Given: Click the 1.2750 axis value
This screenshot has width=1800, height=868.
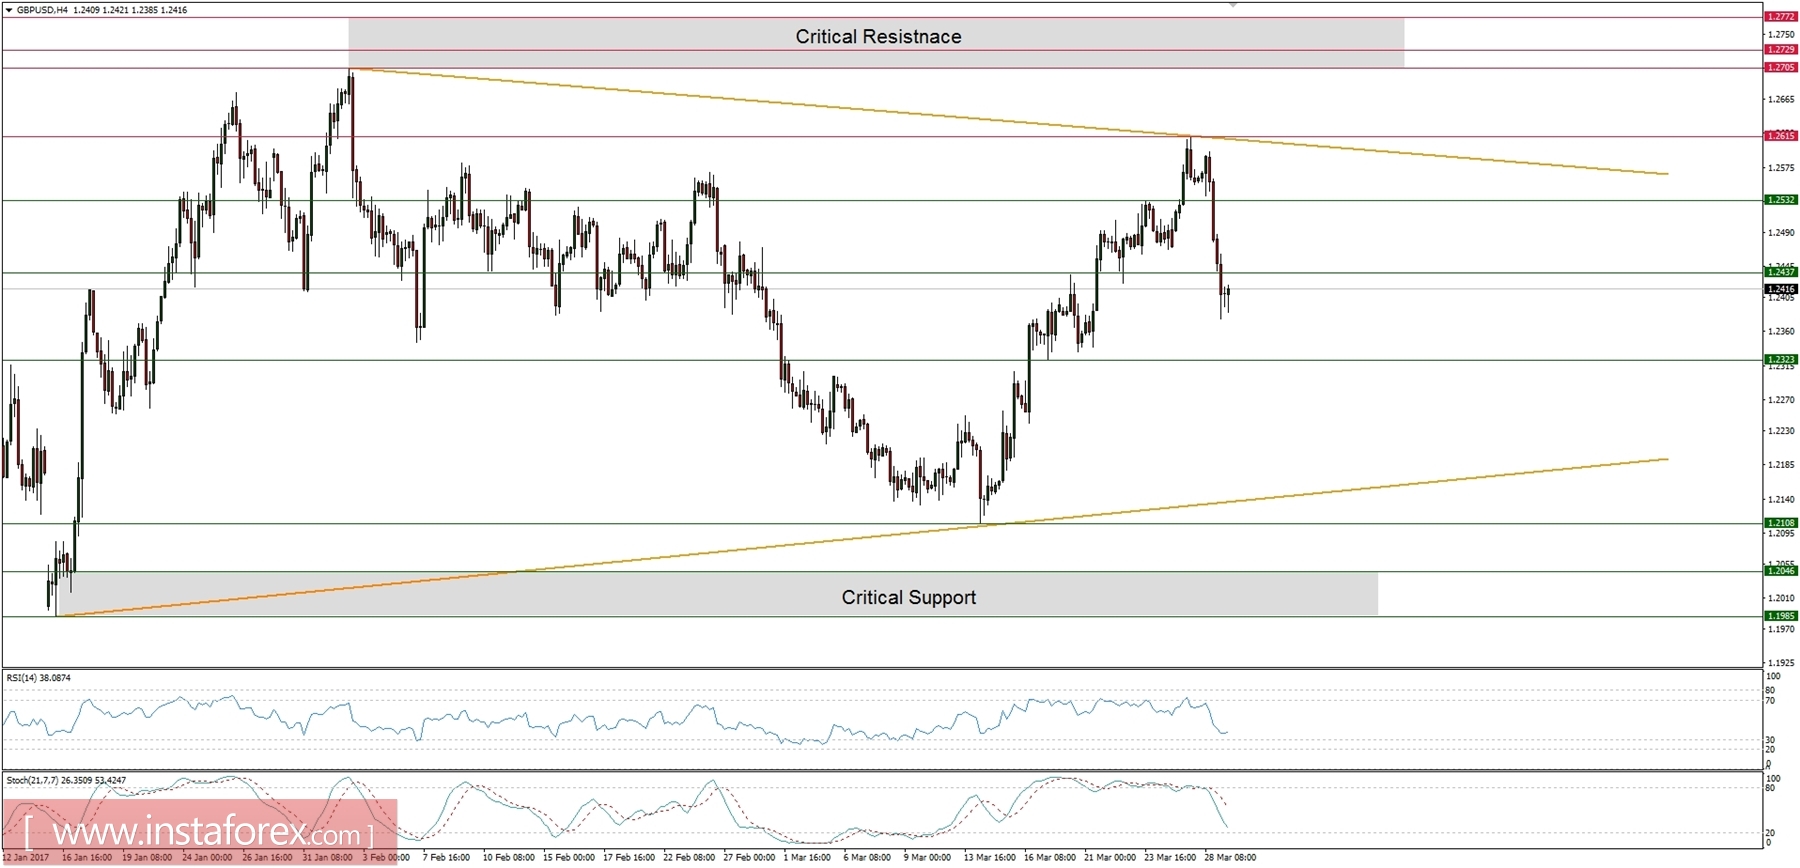Looking at the screenshot, I should [x=1781, y=34].
